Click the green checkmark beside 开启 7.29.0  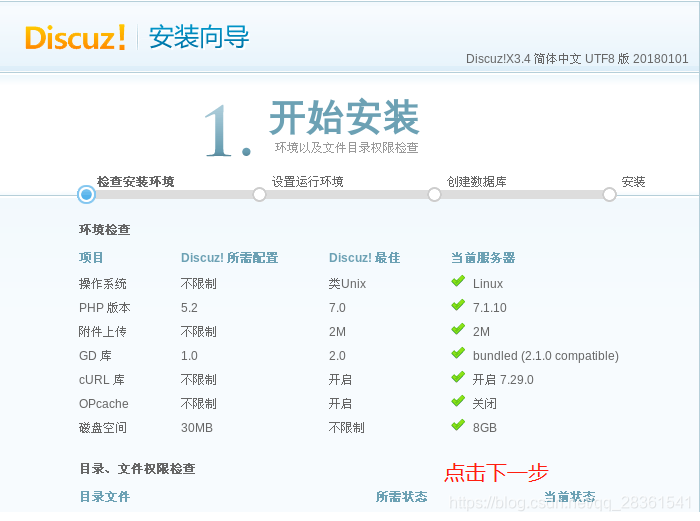point(458,378)
